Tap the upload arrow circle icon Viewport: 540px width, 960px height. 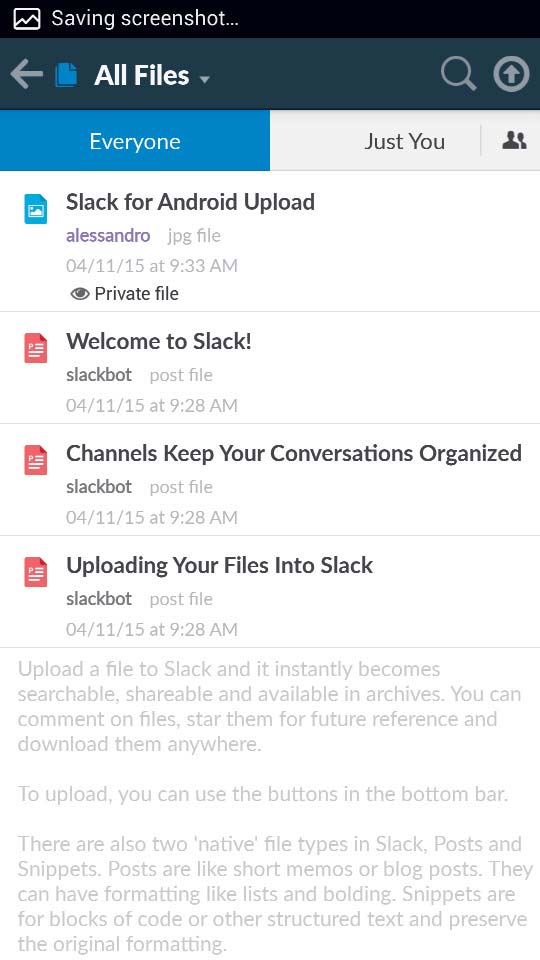tap(511, 74)
